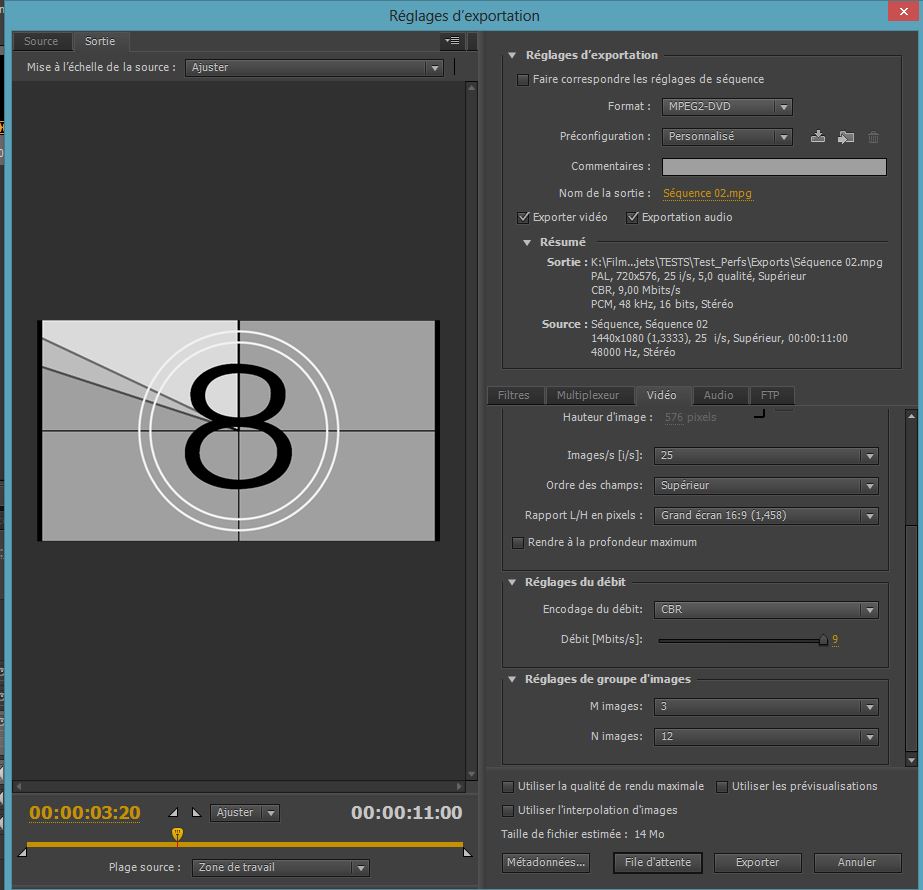Screen dimensions: 923x890
Task: Open the Encodage du débit dropdown
Action: tap(767, 610)
